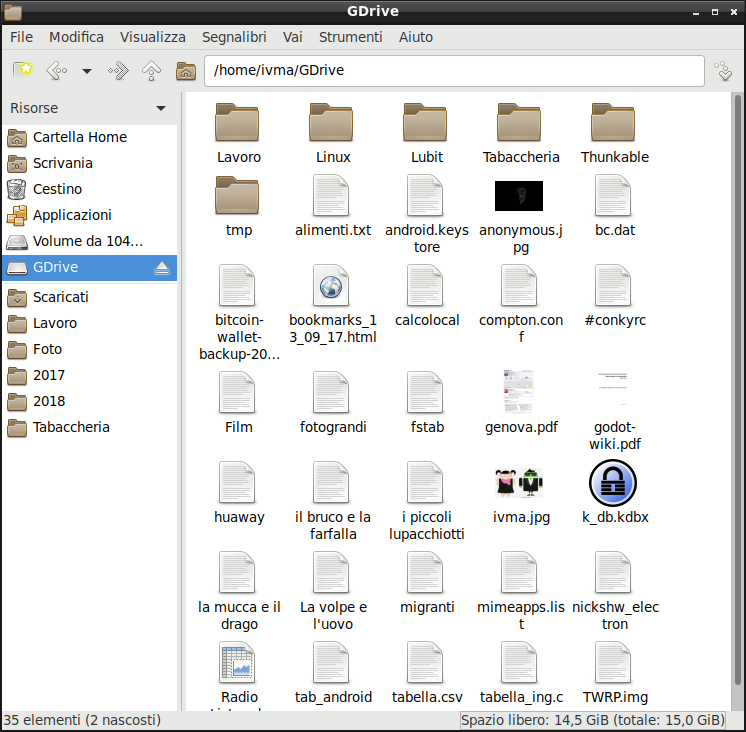This screenshot has width=746, height=732.
Task: Go to Scaricati bookmark in sidebar
Action: point(60,297)
